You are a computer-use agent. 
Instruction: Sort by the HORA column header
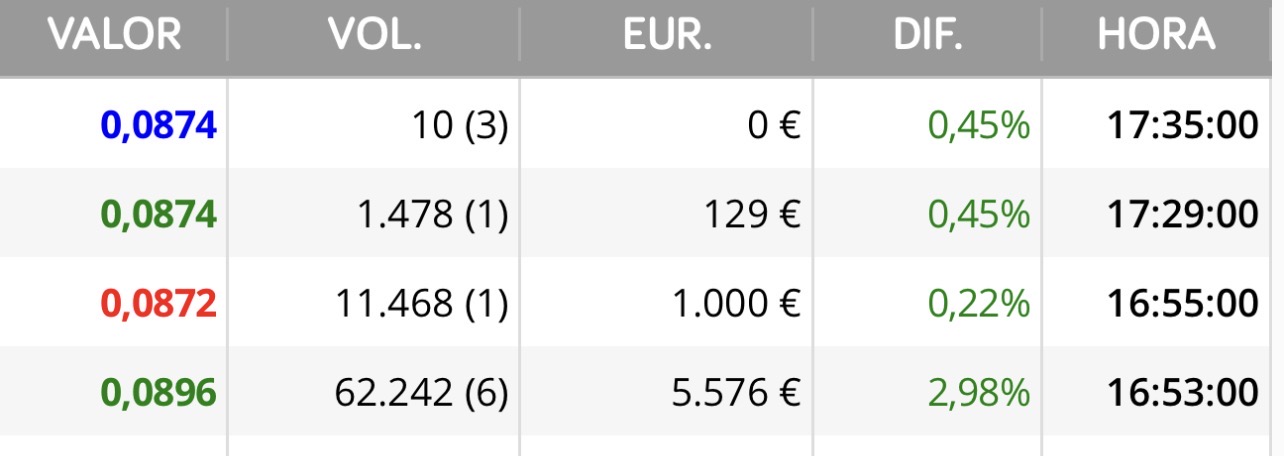(x=1156, y=35)
